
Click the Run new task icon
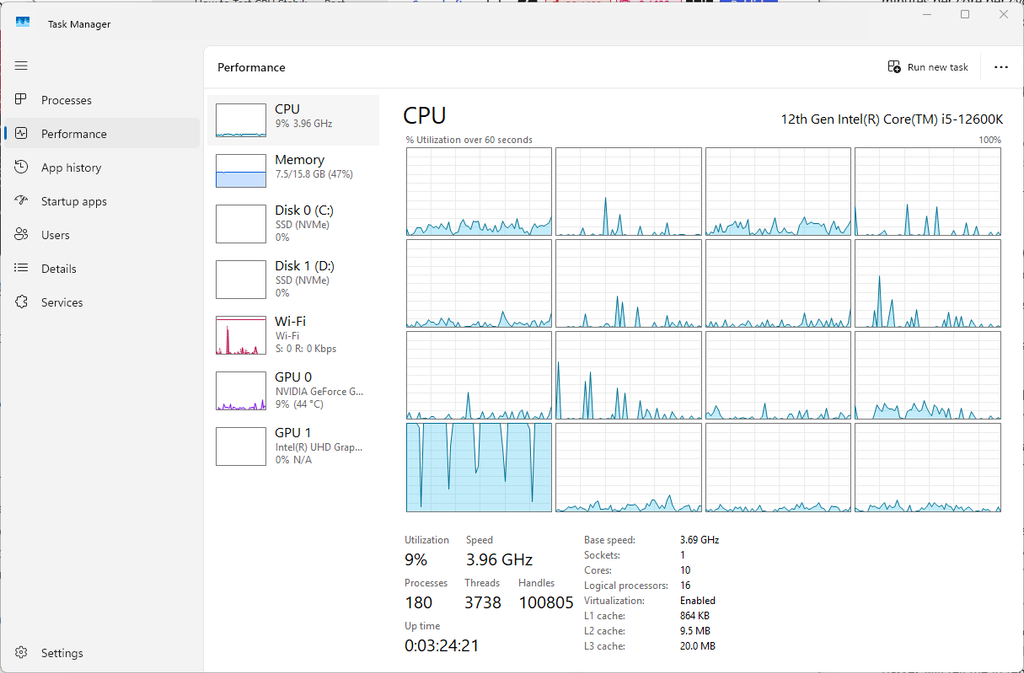894,67
